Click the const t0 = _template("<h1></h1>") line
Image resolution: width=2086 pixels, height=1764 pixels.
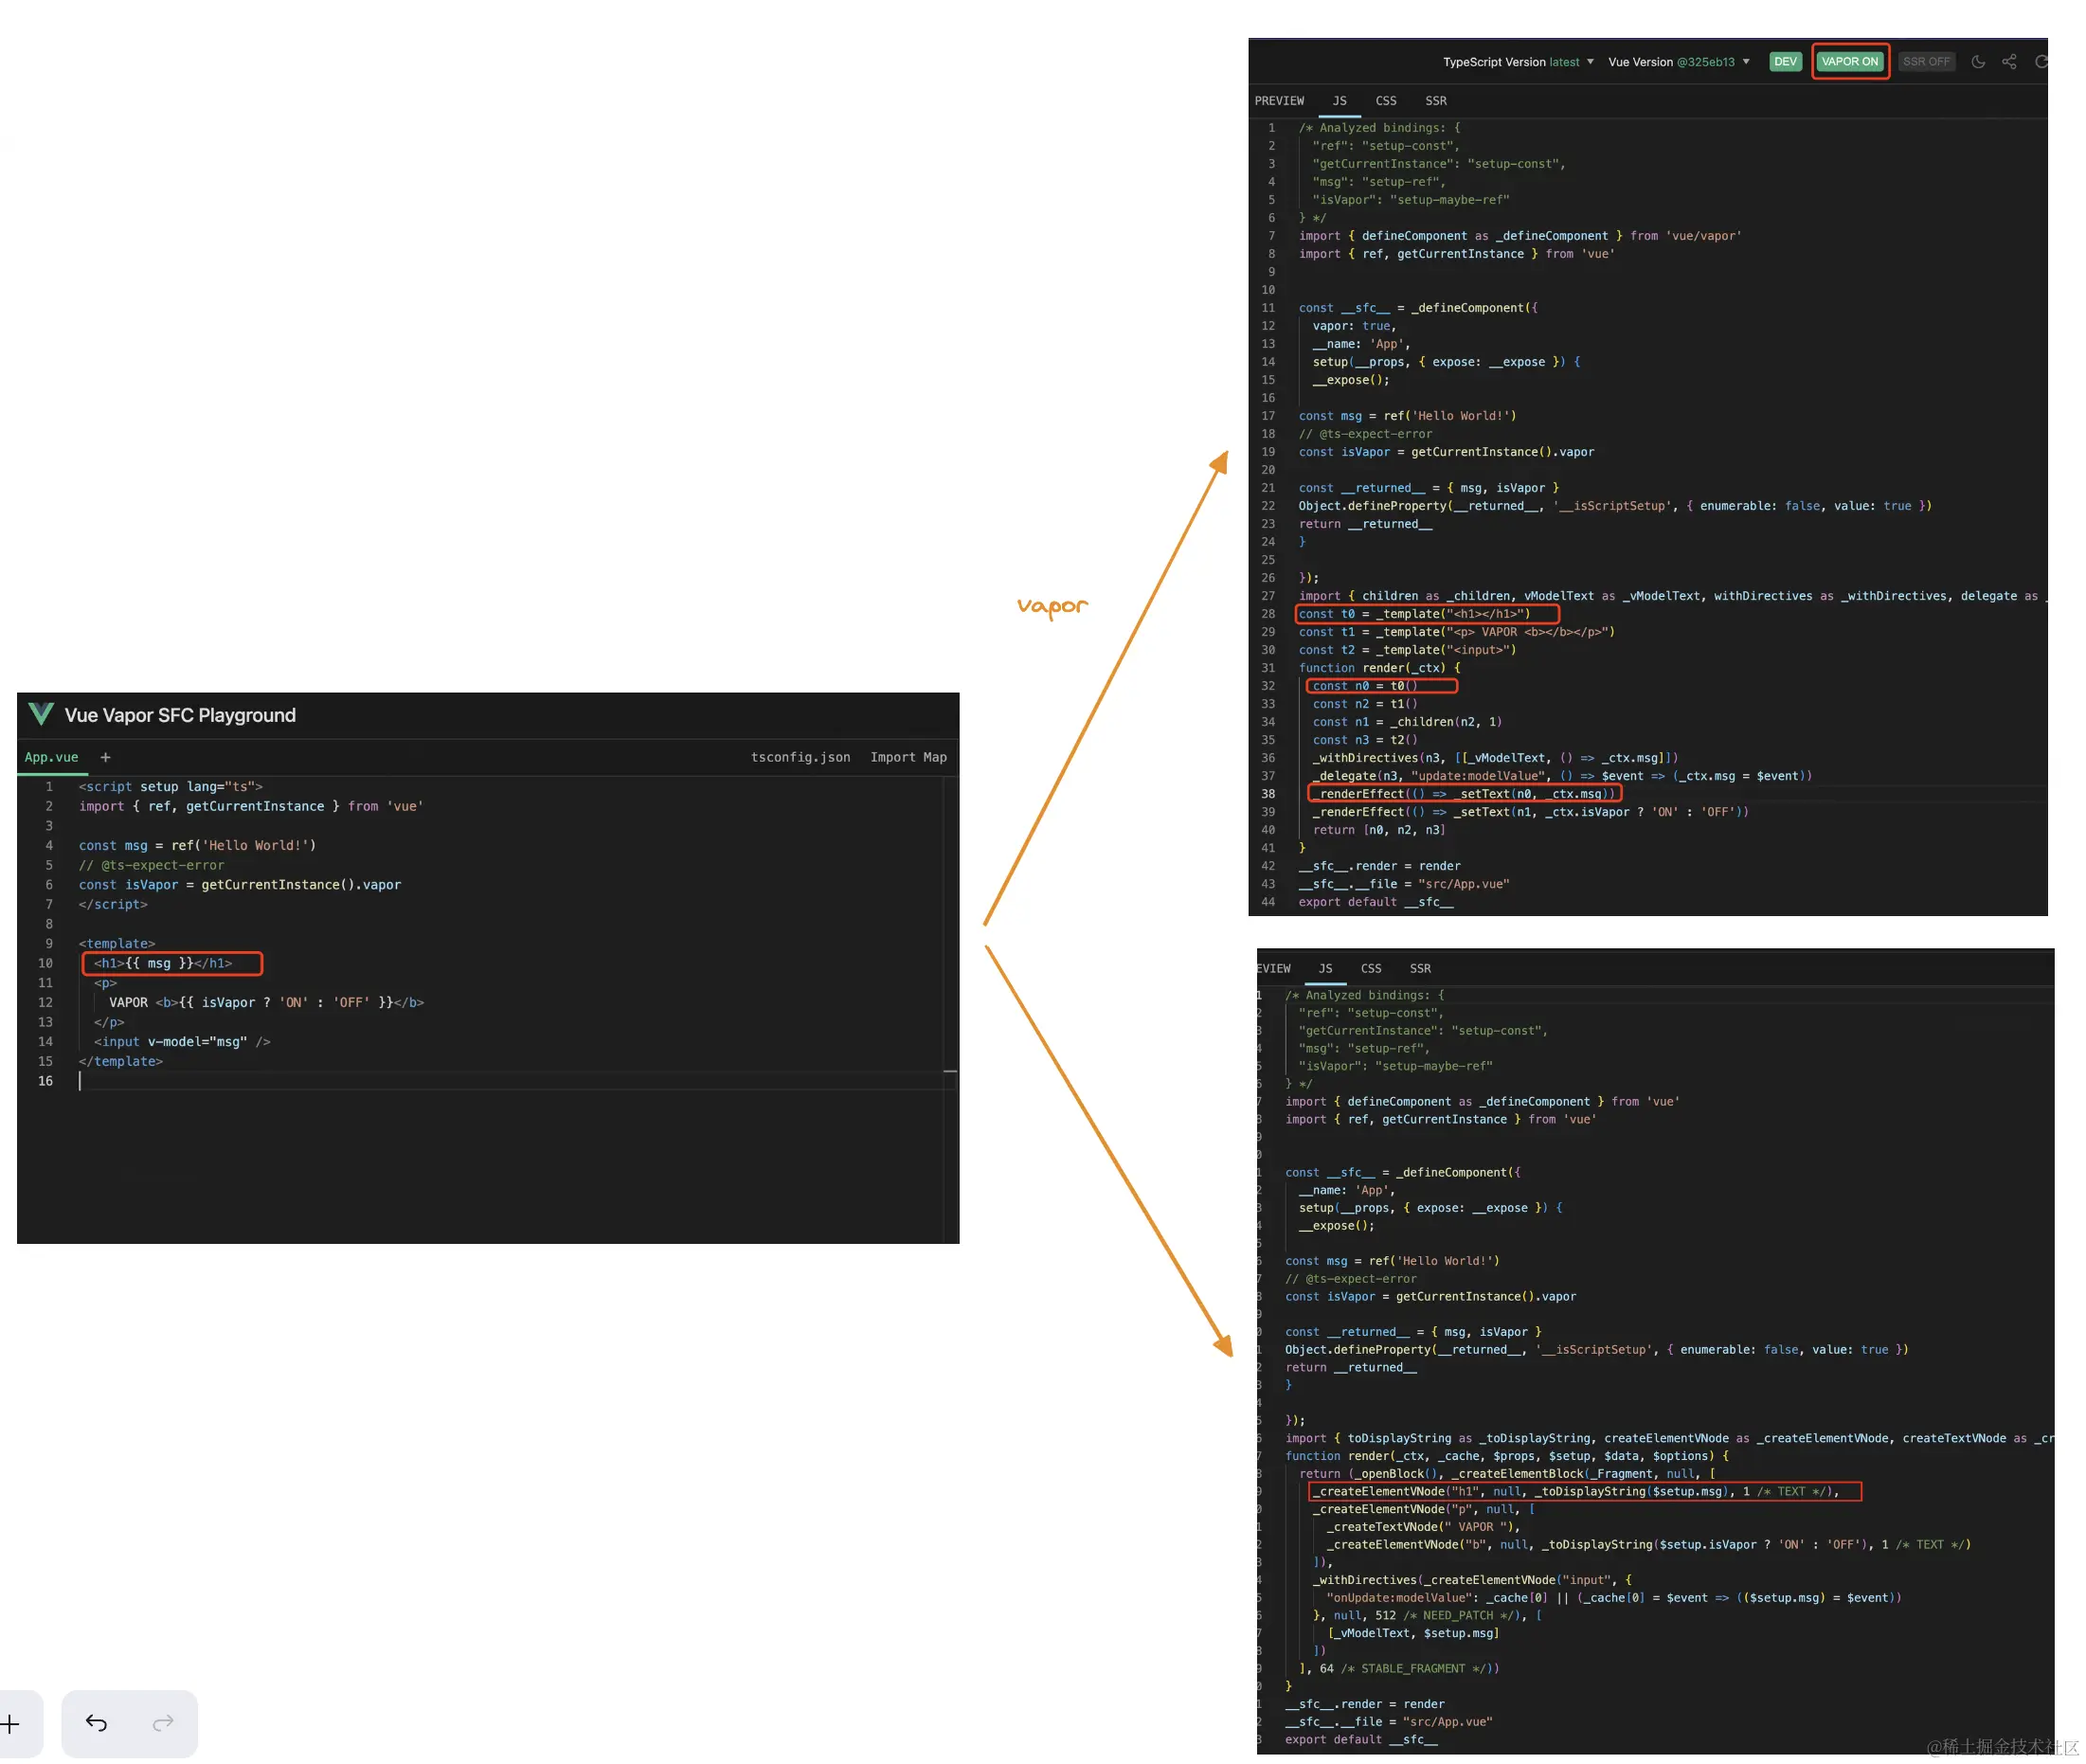[1414, 614]
